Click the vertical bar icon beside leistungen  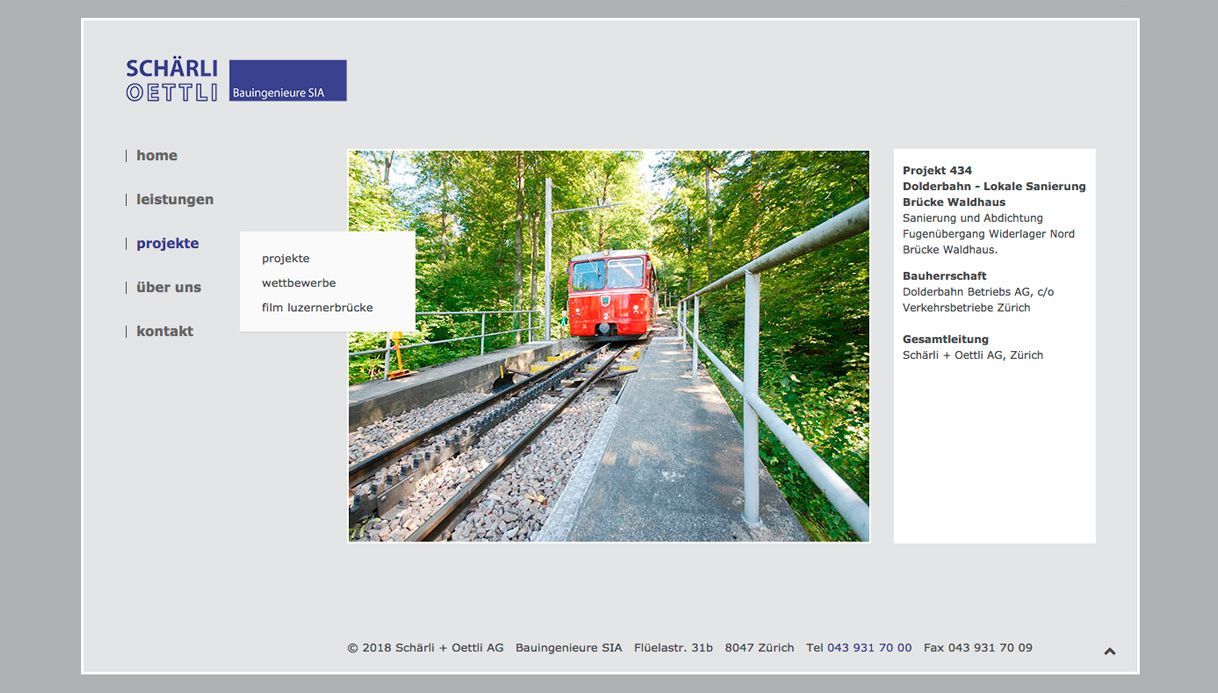[x=125, y=198]
